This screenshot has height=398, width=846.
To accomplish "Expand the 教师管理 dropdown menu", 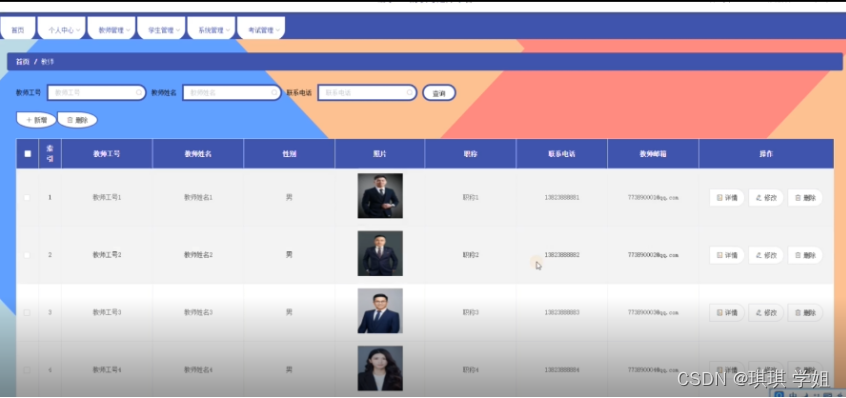I will coord(113,30).
